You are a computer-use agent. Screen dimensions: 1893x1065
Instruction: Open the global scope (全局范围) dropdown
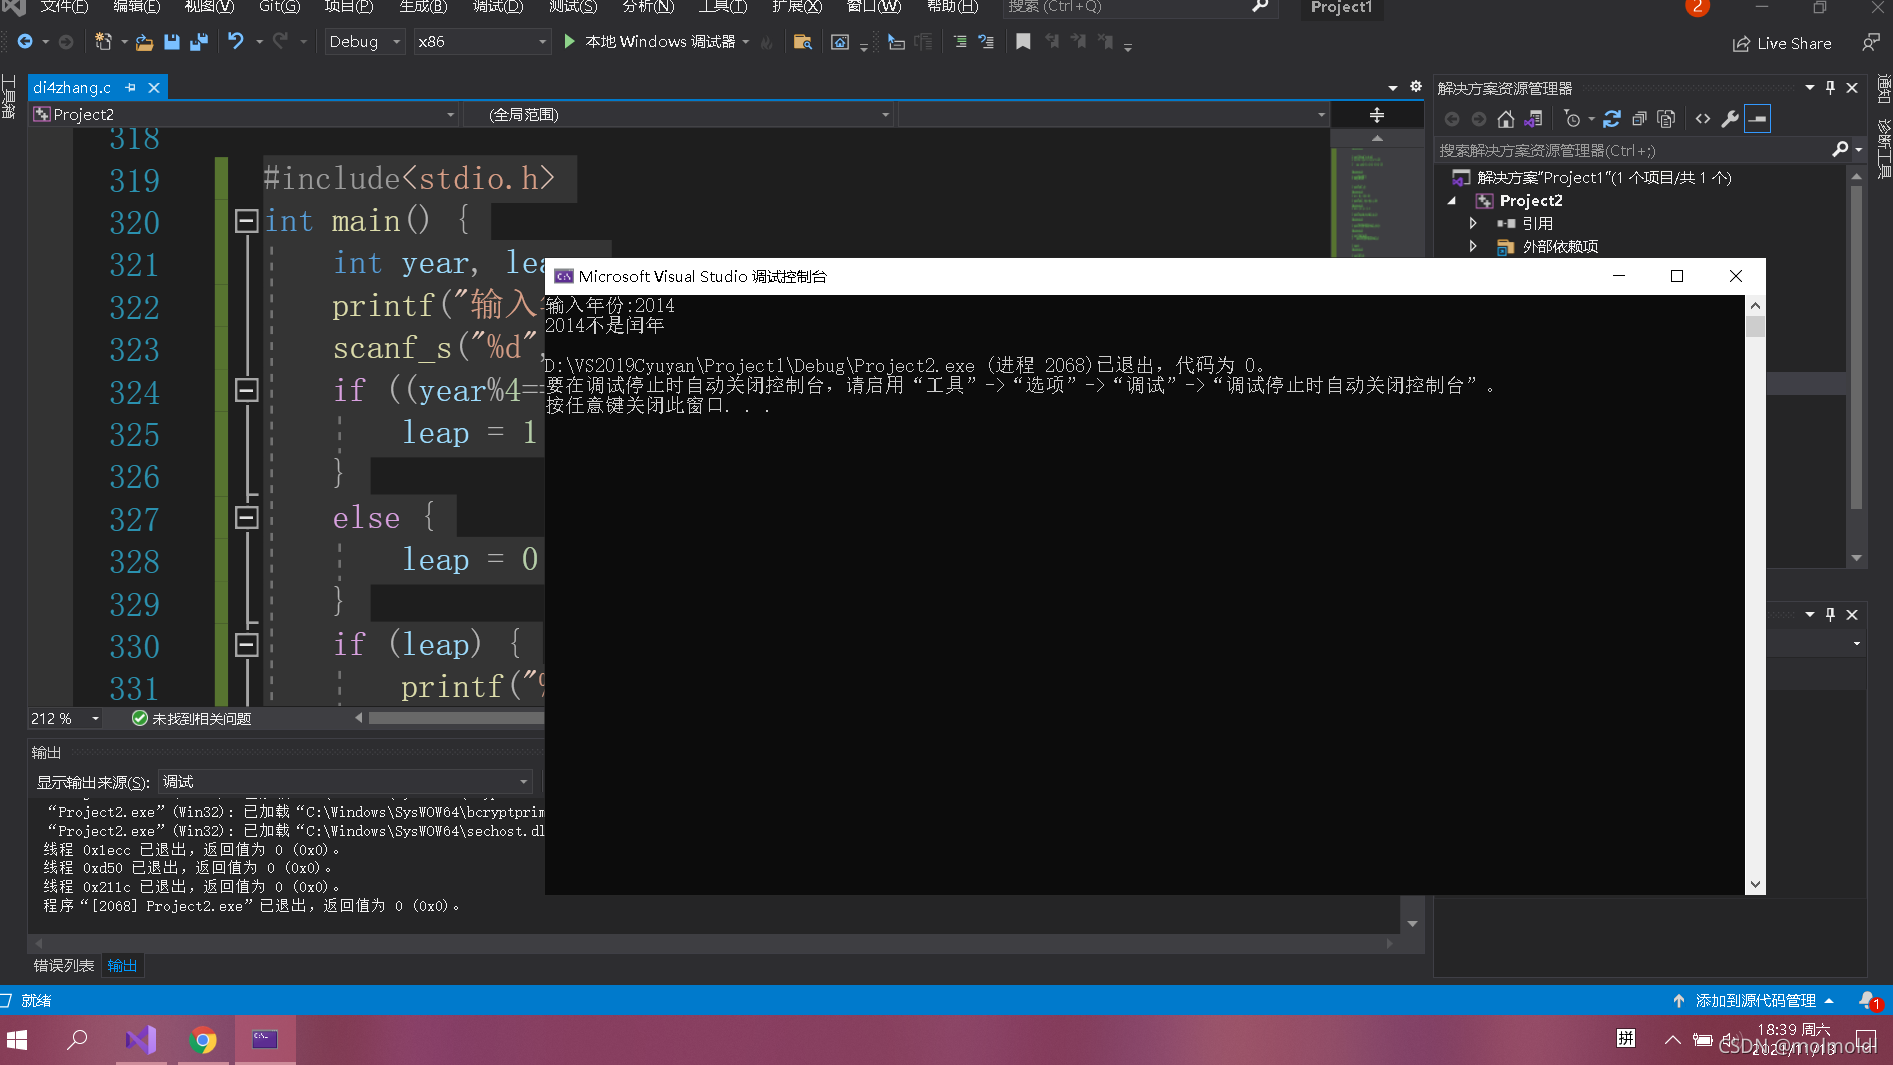pyautogui.click(x=677, y=115)
